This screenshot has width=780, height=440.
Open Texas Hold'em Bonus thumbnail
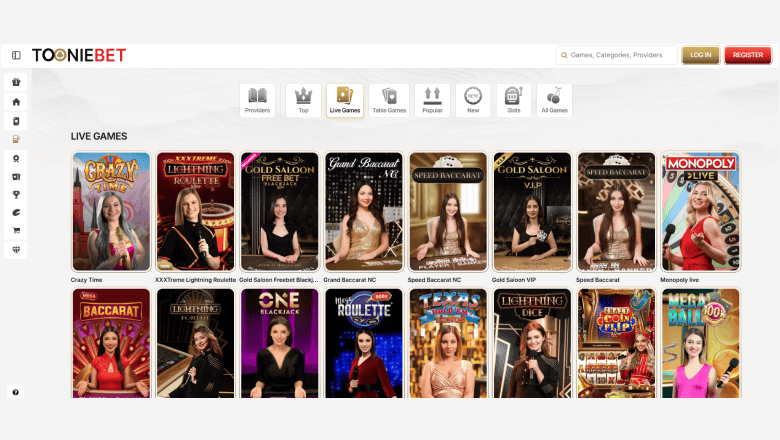point(448,343)
